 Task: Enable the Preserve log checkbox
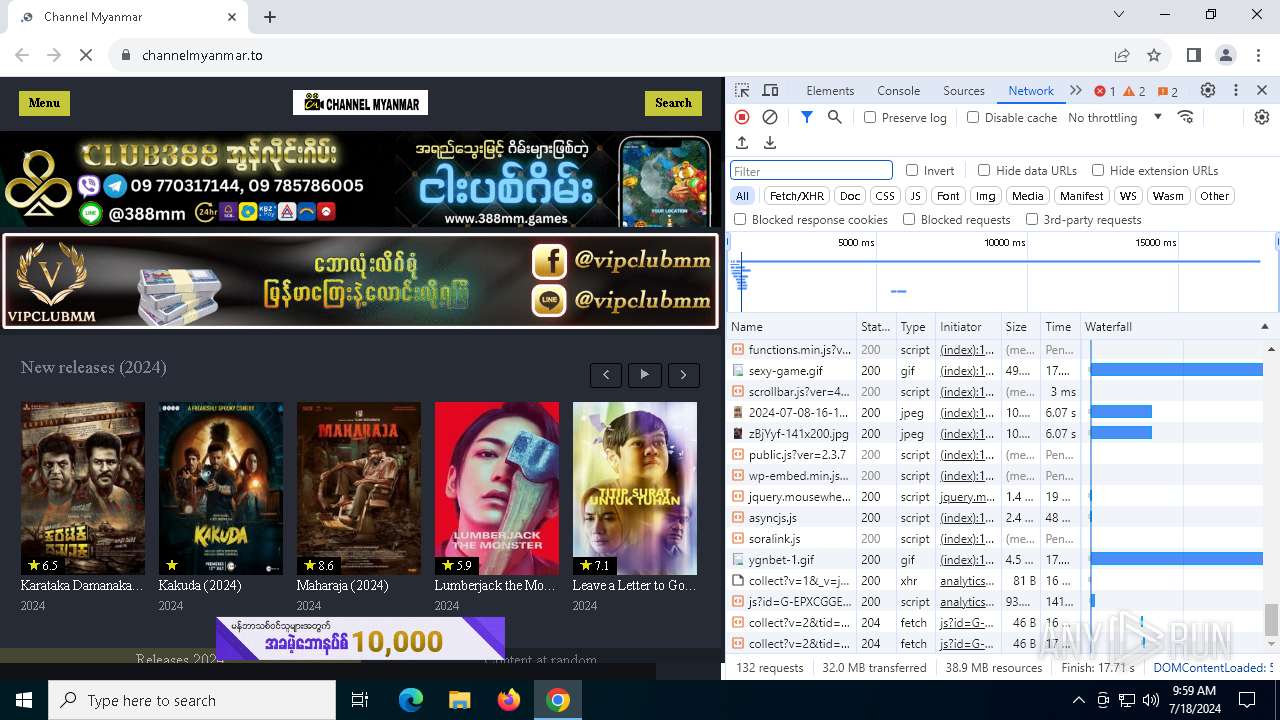(870, 117)
